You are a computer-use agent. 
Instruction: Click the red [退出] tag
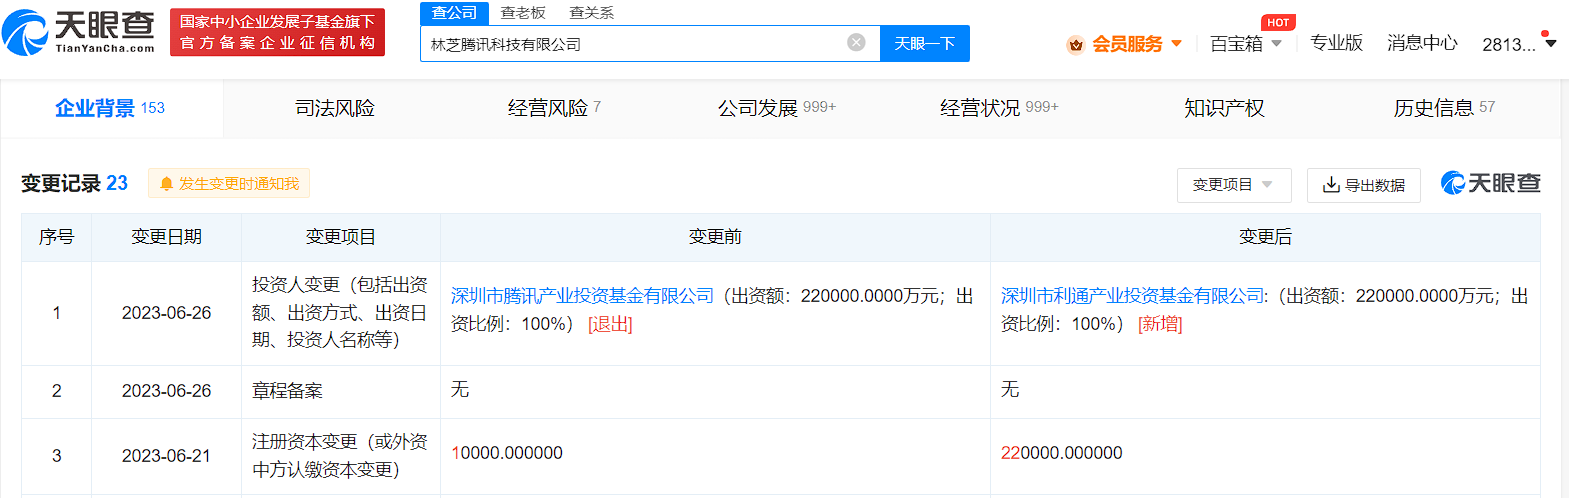click(610, 324)
